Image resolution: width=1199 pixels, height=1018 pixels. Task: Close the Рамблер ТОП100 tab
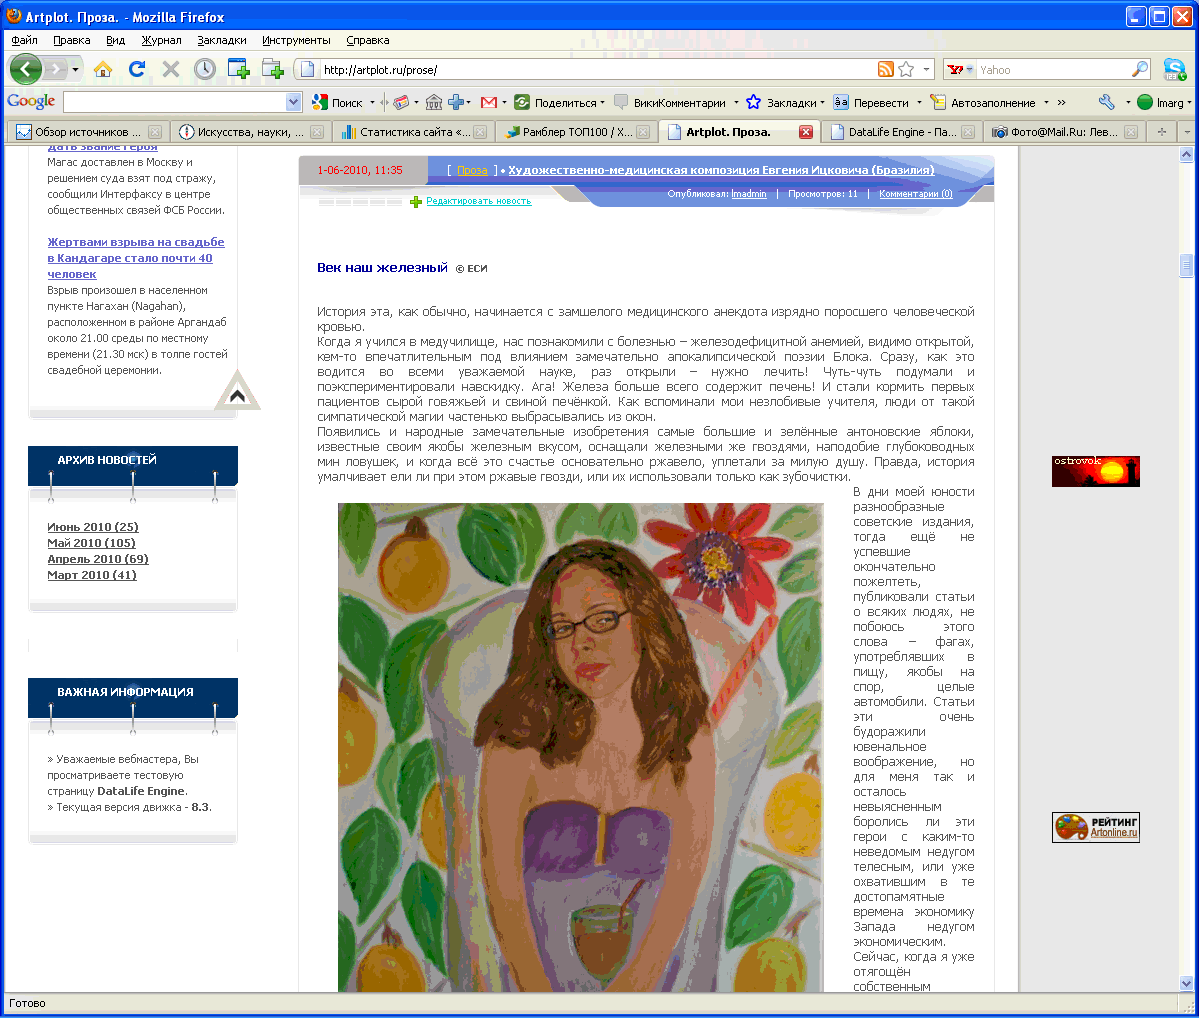(642, 132)
